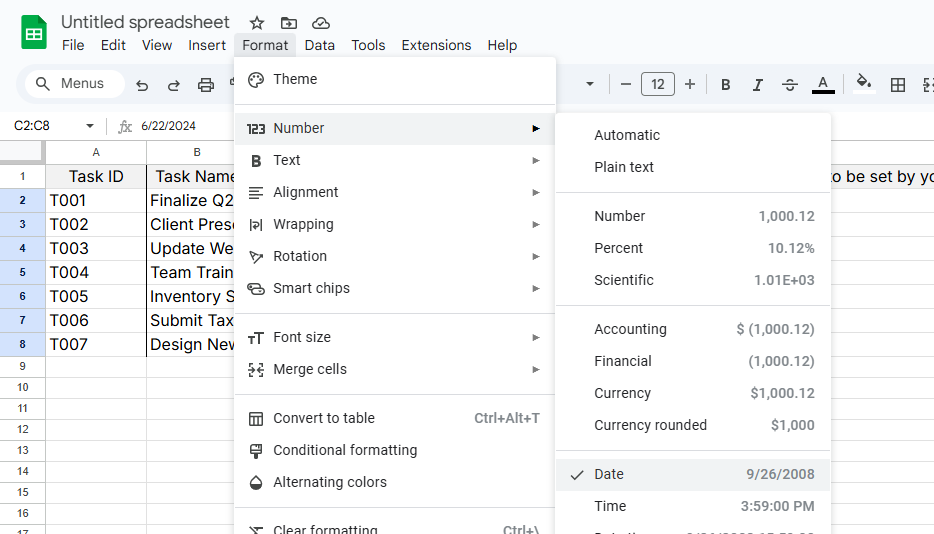Image resolution: width=934 pixels, height=534 pixels.
Task: Click the redo arrow in toolbar
Action: click(174, 85)
